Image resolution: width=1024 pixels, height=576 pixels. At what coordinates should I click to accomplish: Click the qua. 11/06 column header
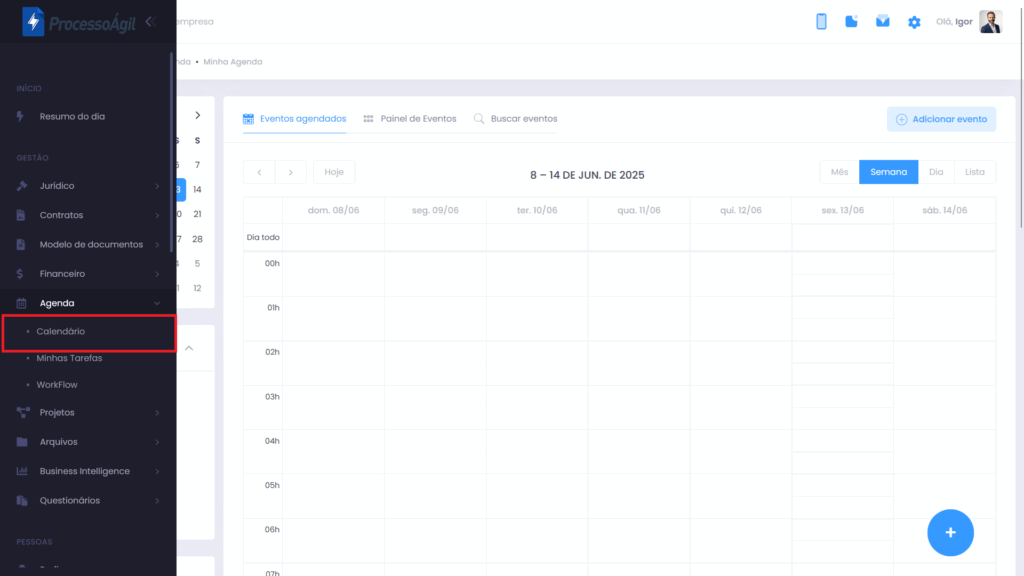tap(639, 210)
